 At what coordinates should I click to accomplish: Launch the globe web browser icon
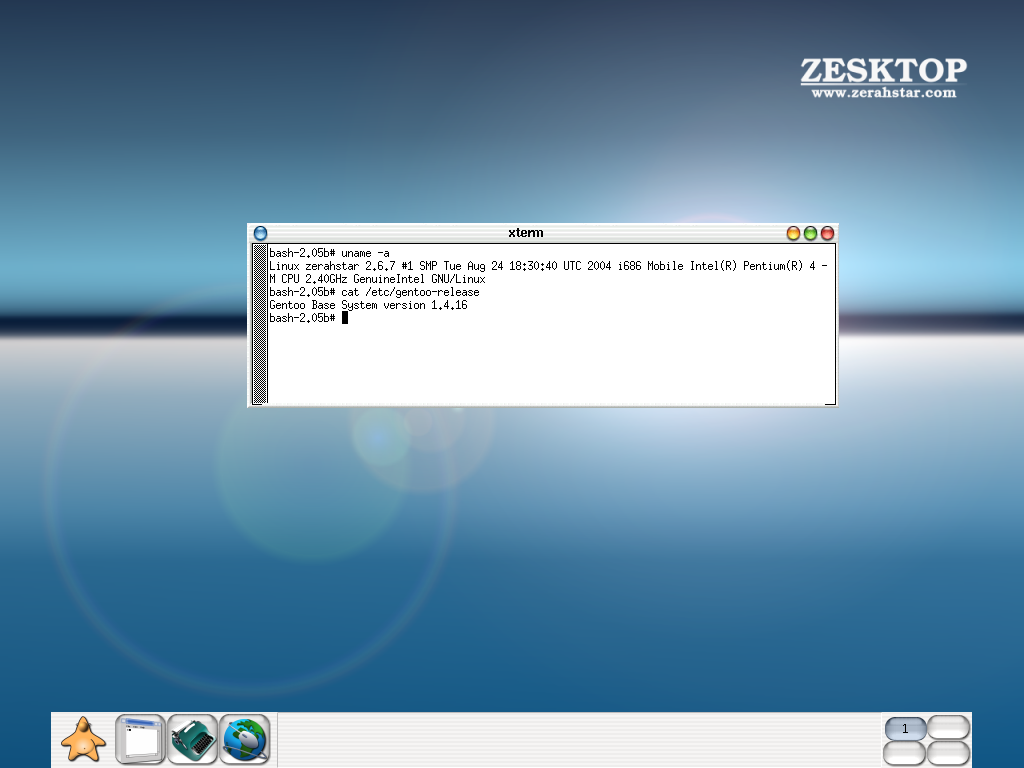(245, 739)
